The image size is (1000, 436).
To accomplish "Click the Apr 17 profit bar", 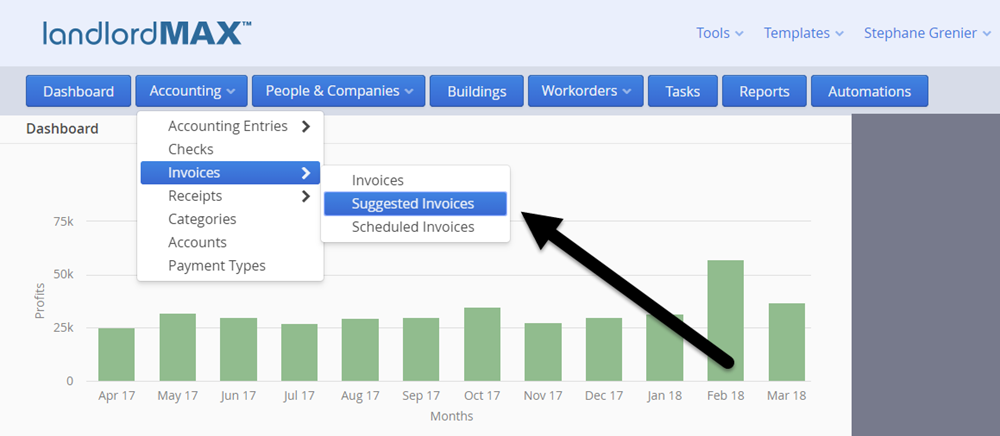I will (x=116, y=354).
